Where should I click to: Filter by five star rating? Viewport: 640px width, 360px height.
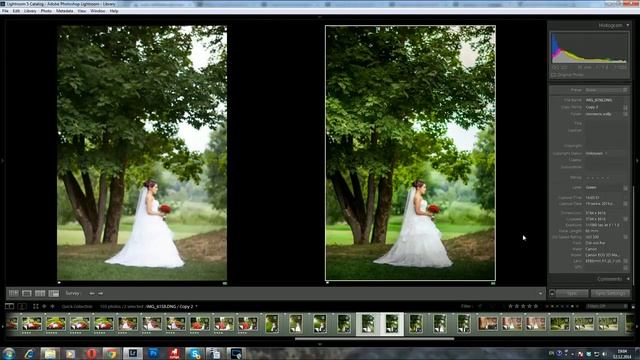(536, 306)
